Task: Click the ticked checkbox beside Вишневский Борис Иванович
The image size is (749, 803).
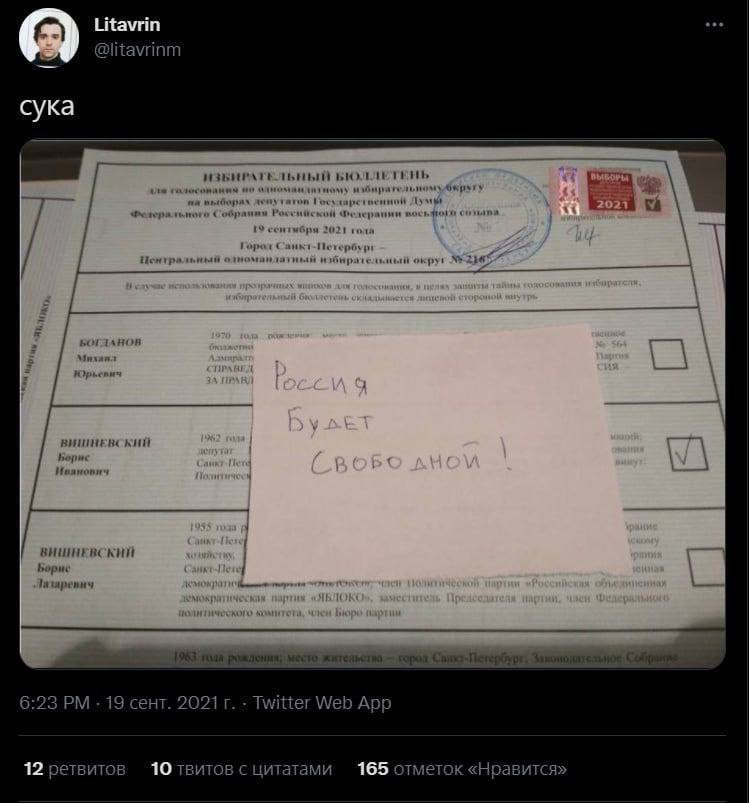Action: (688, 453)
